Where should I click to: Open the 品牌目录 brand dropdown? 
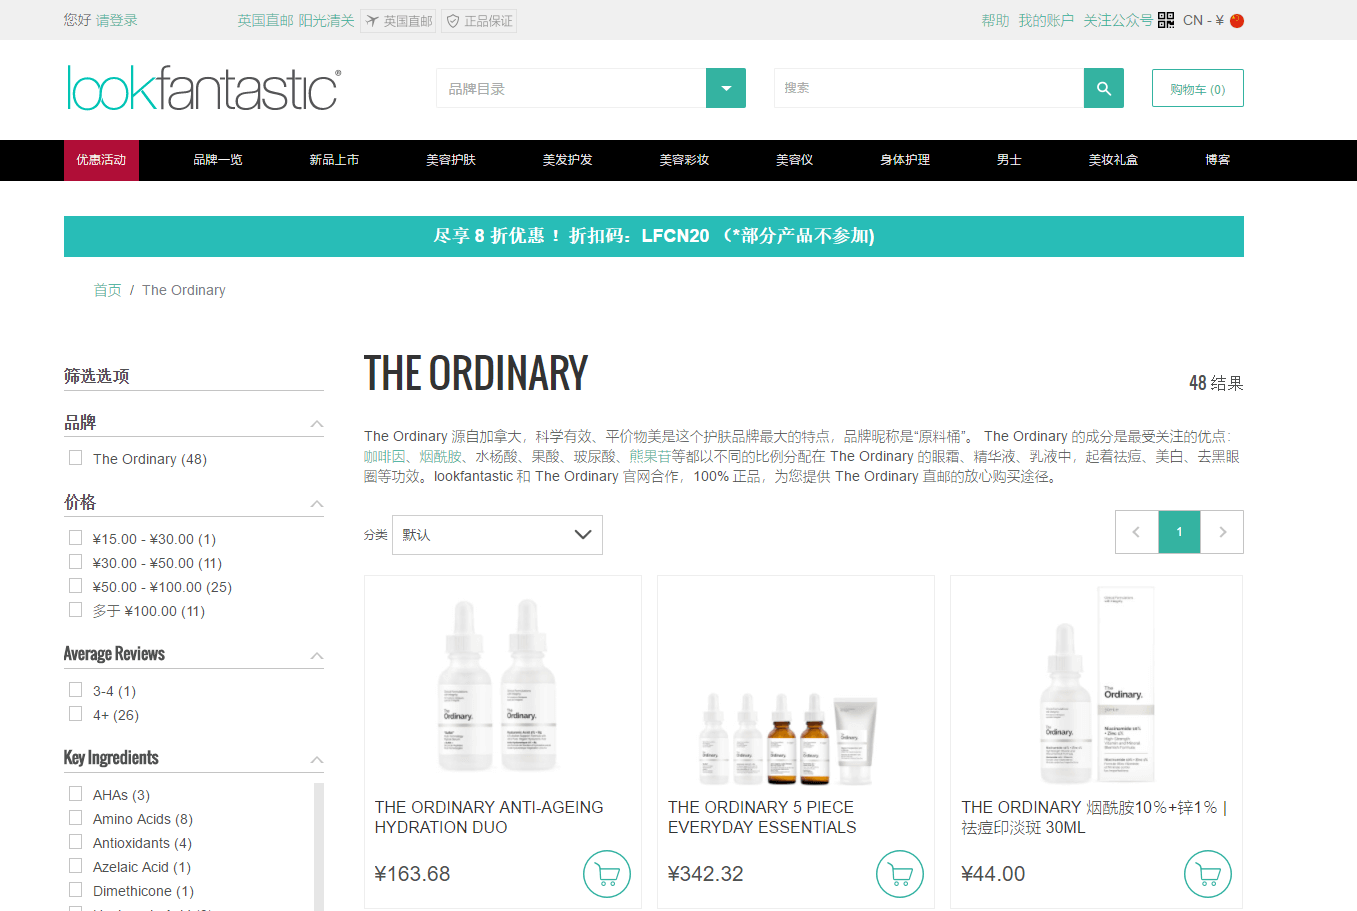click(591, 88)
